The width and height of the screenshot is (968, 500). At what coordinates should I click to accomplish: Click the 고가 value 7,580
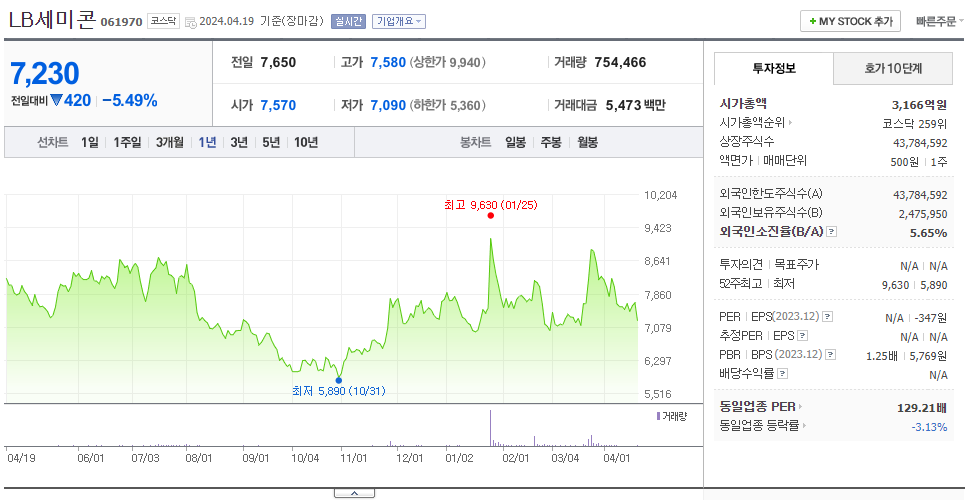(x=388, y=62)
